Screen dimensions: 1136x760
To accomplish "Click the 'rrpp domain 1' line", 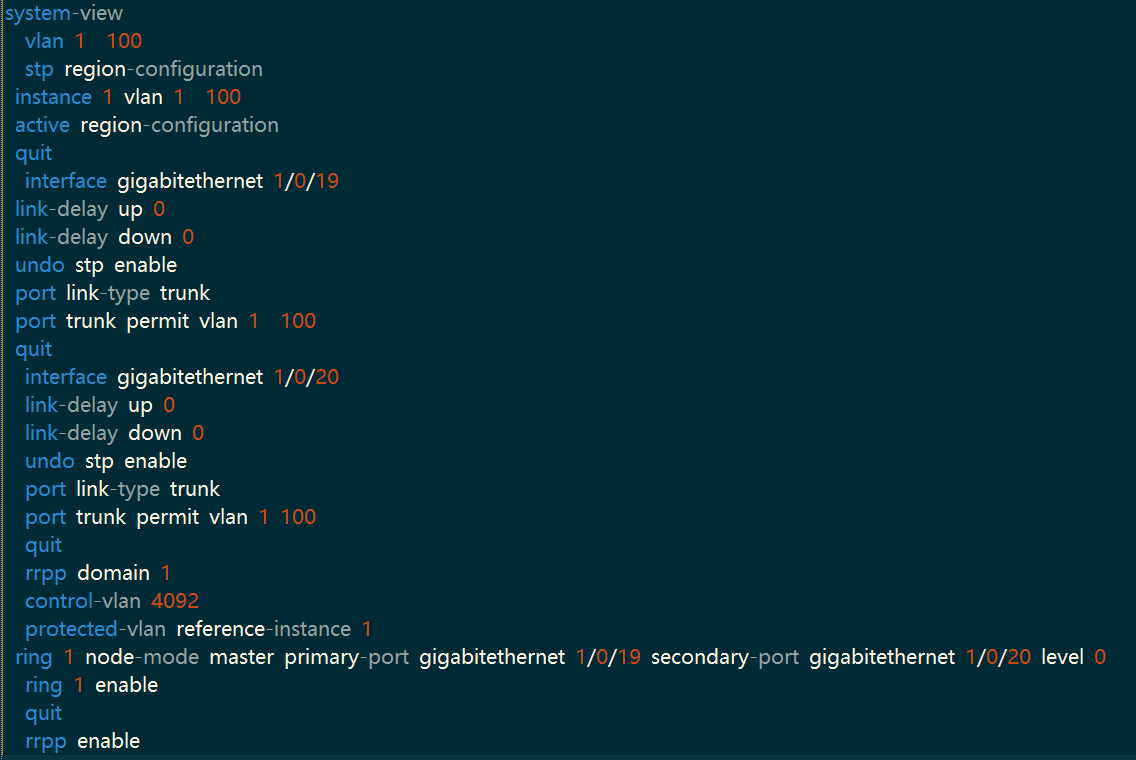I will [97, 573].
